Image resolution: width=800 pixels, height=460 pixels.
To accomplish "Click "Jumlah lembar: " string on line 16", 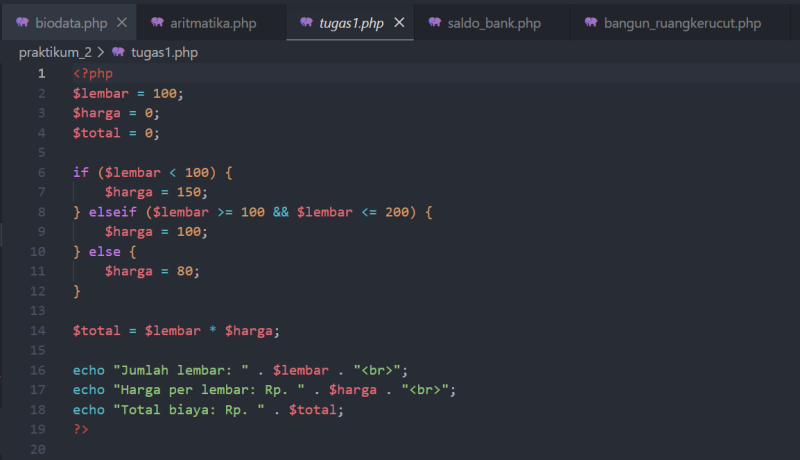I will point(181,370).
